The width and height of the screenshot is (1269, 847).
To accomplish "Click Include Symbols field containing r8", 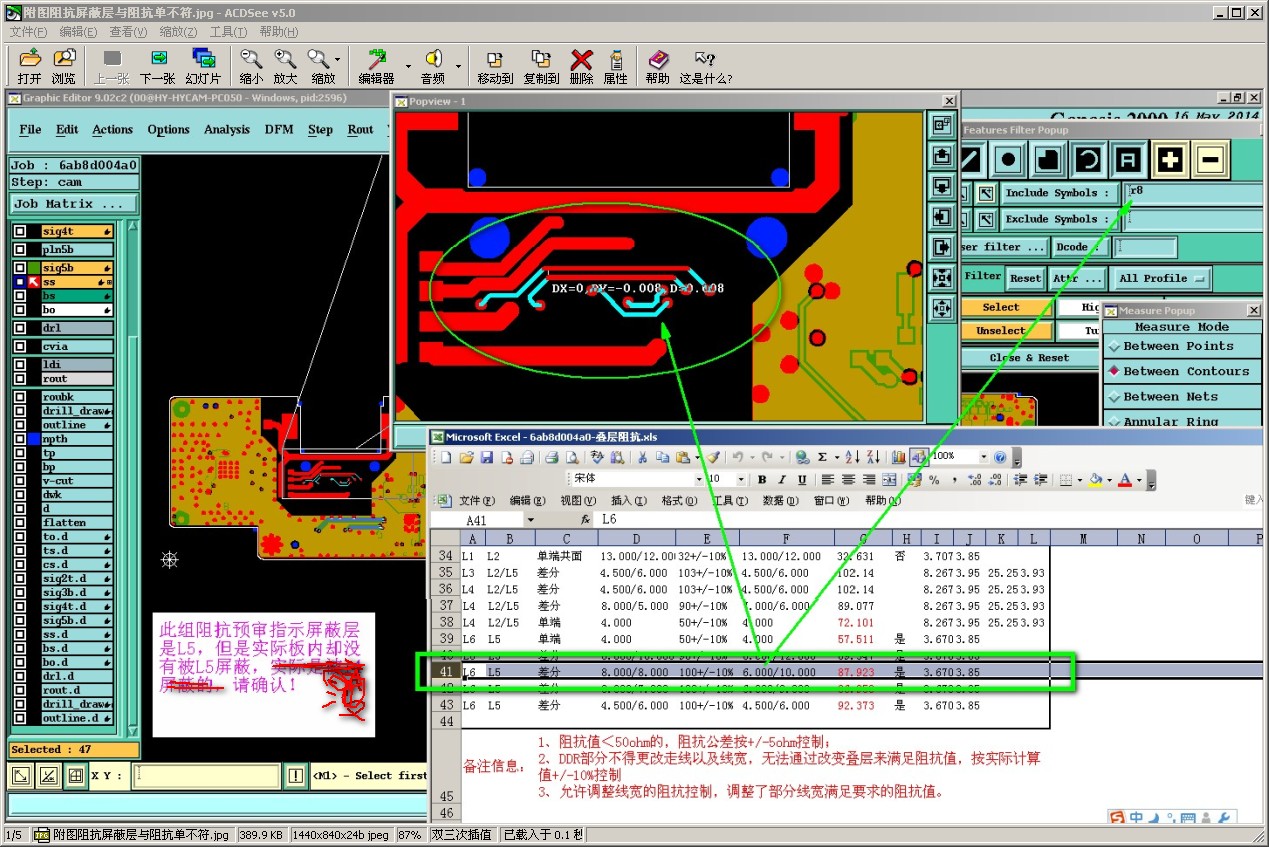I will (x=1193, y=193).
